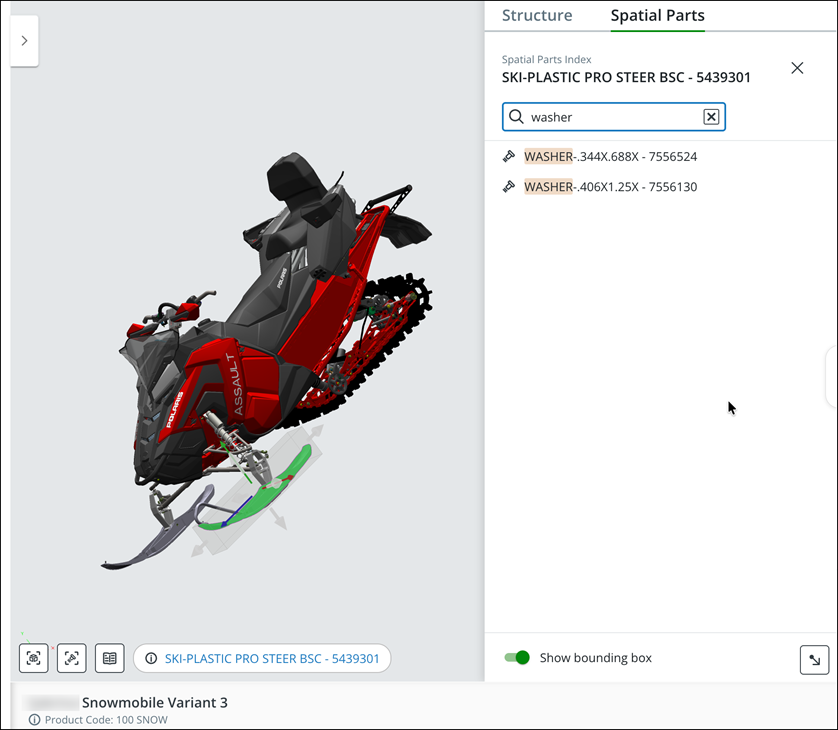
Task: Click the collapse panel arrow button
Action: pos(814,660)
